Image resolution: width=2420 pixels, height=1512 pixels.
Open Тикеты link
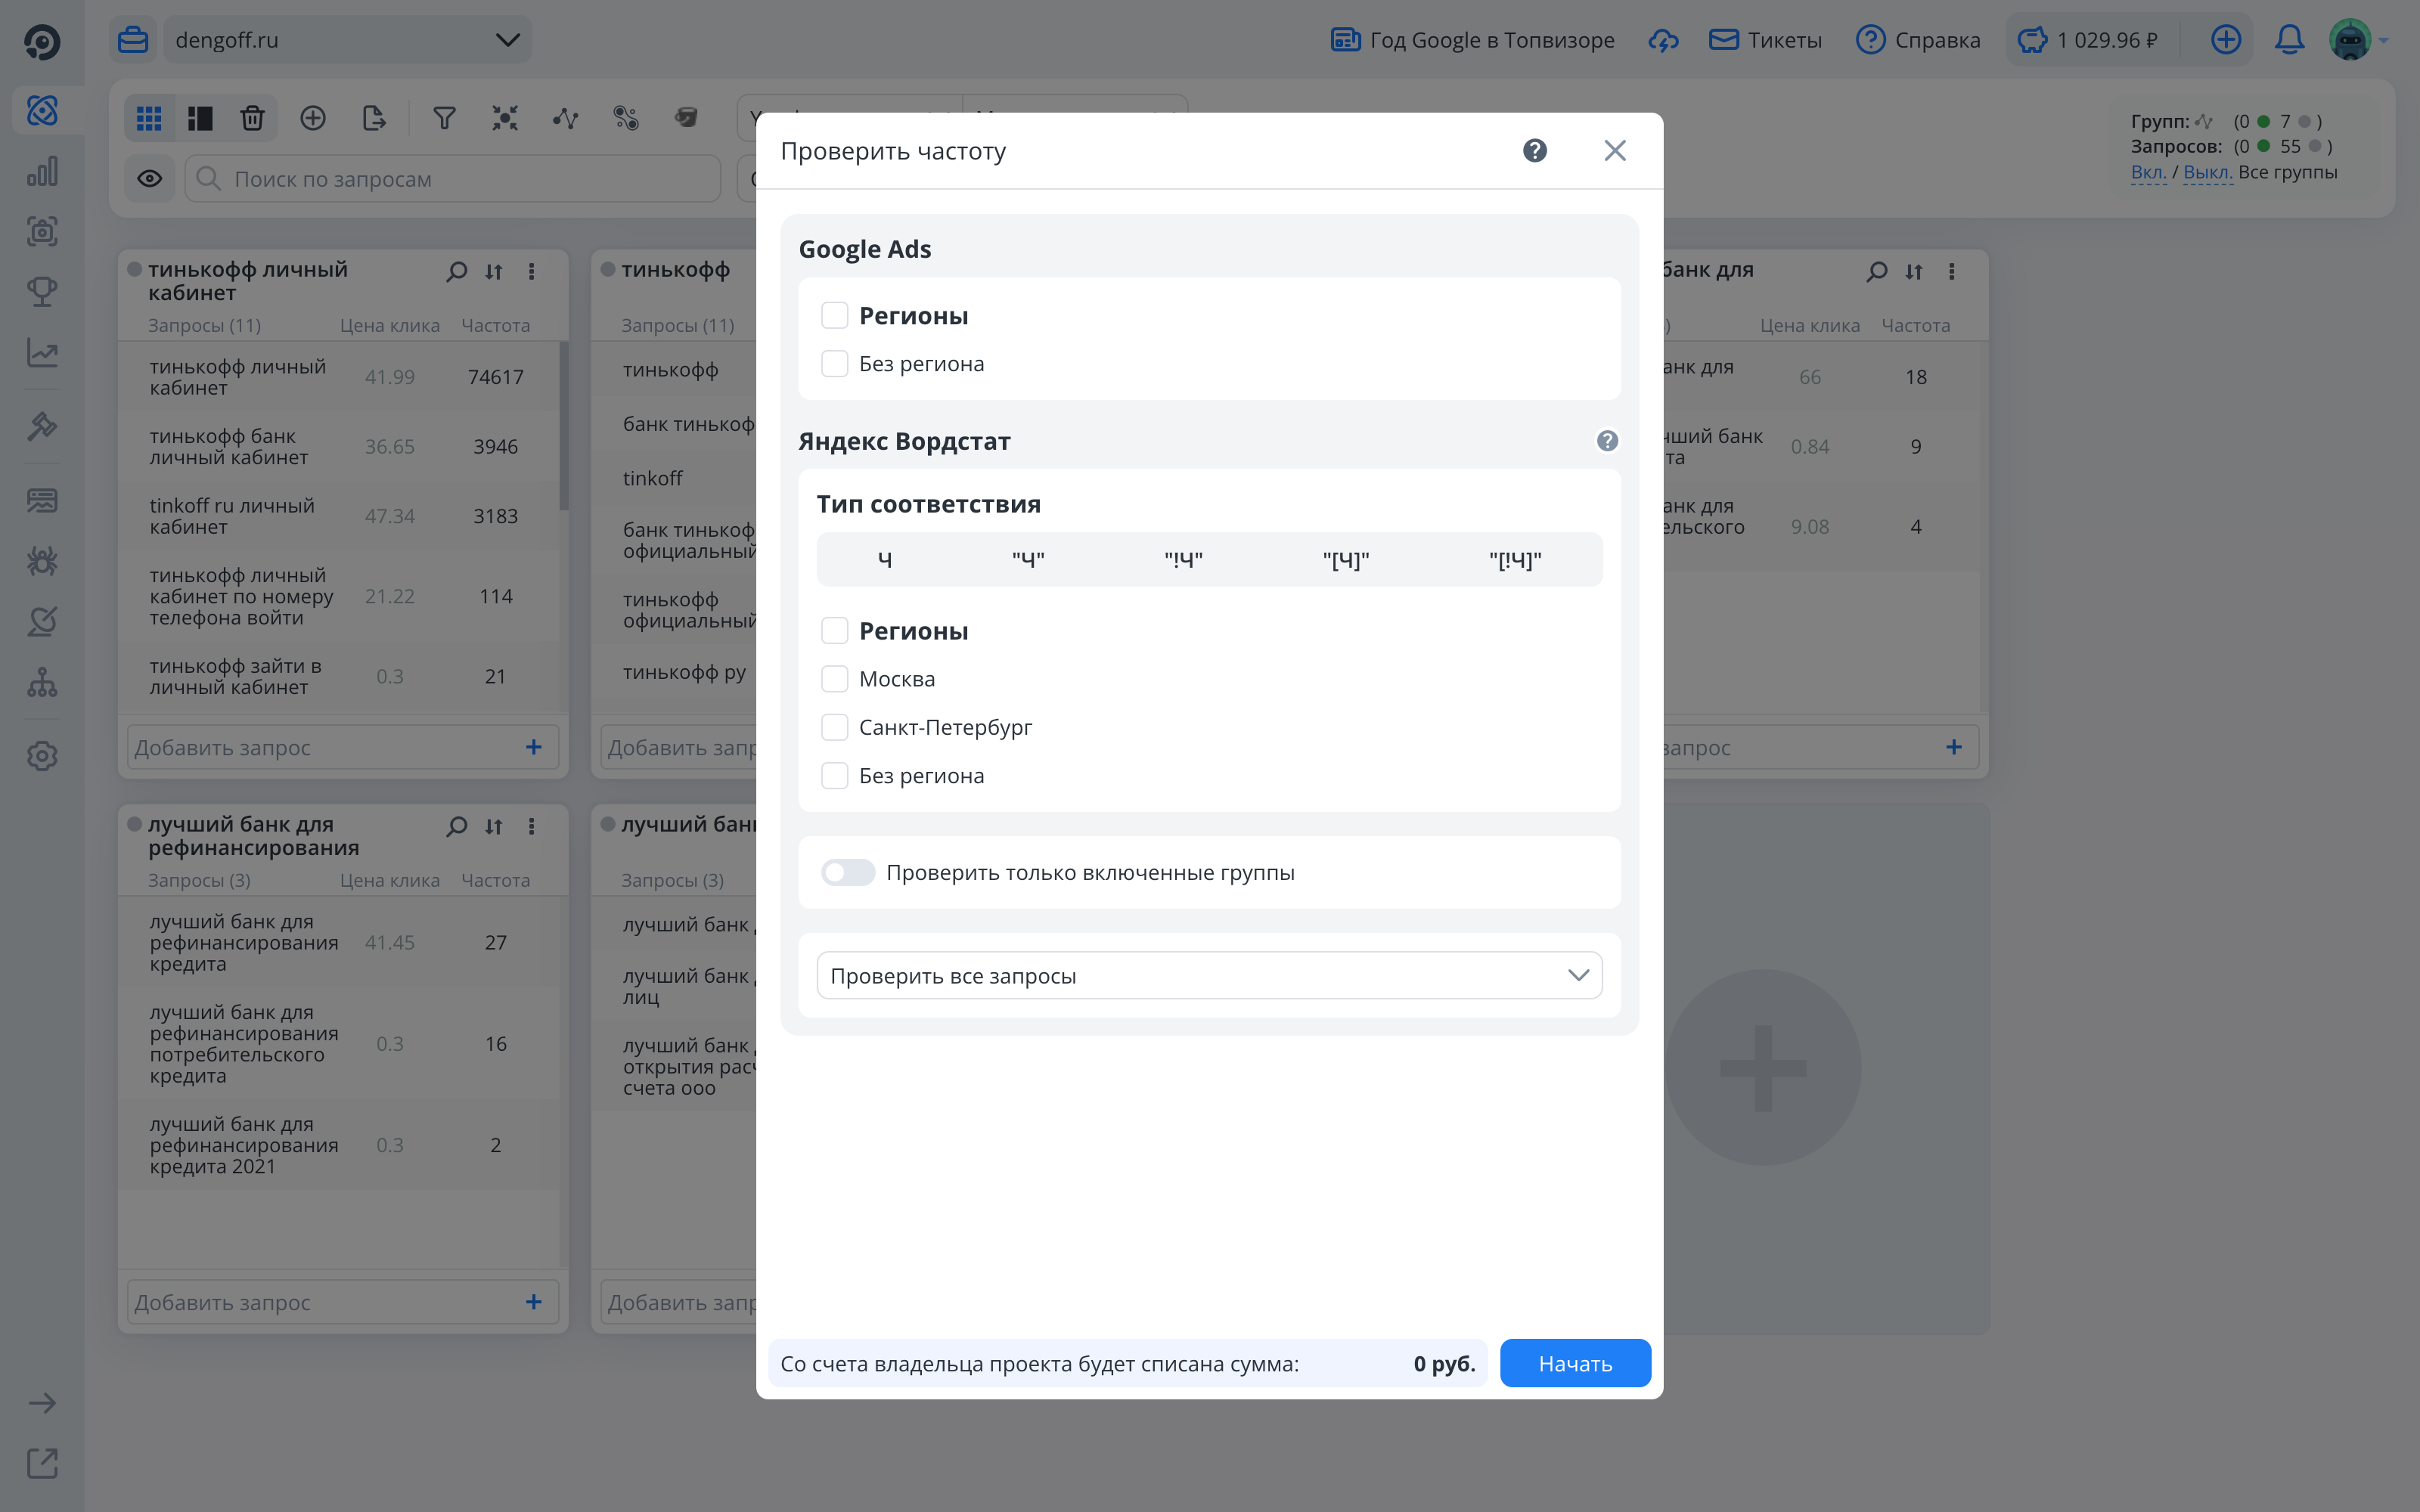(1765, 40)
